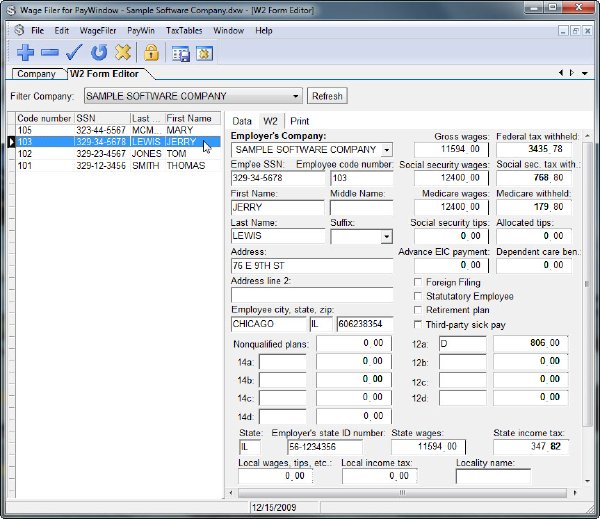Switch to the Company tab
The image size is (600, 519).
37,74
